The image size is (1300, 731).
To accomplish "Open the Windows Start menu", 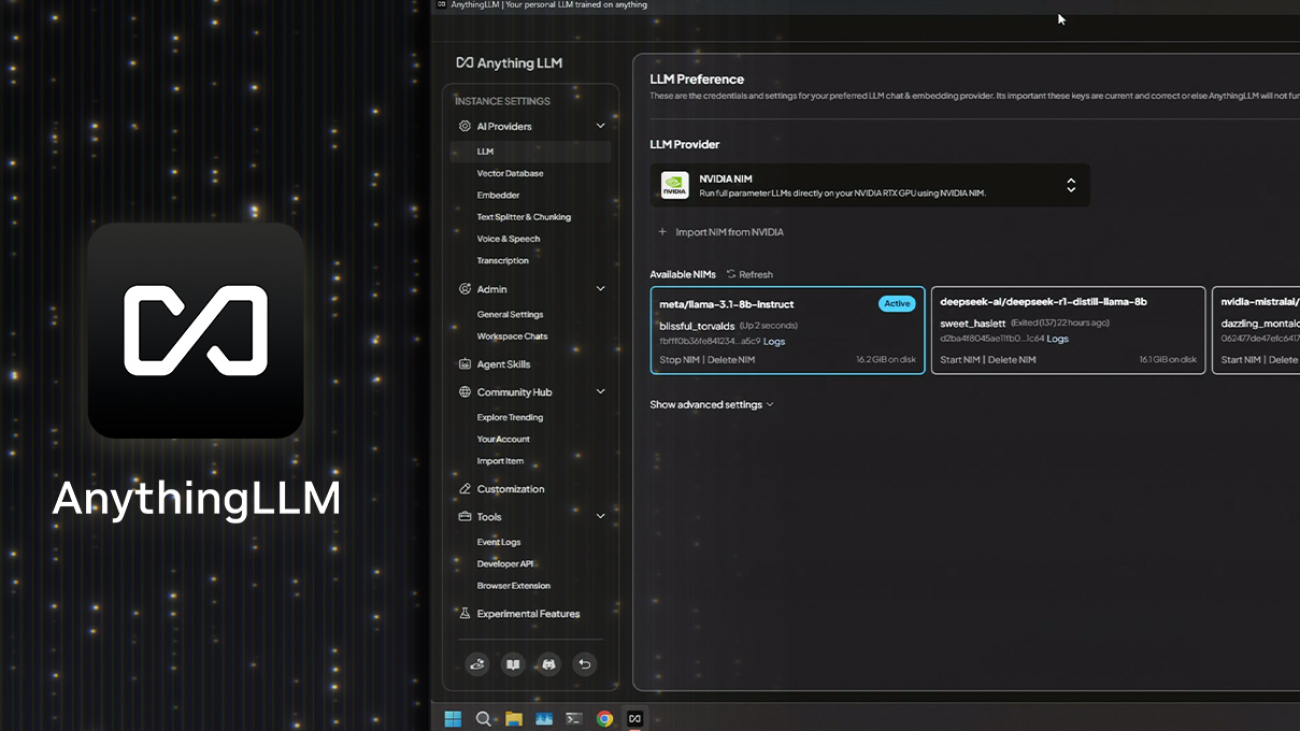I will click(453, 719).
